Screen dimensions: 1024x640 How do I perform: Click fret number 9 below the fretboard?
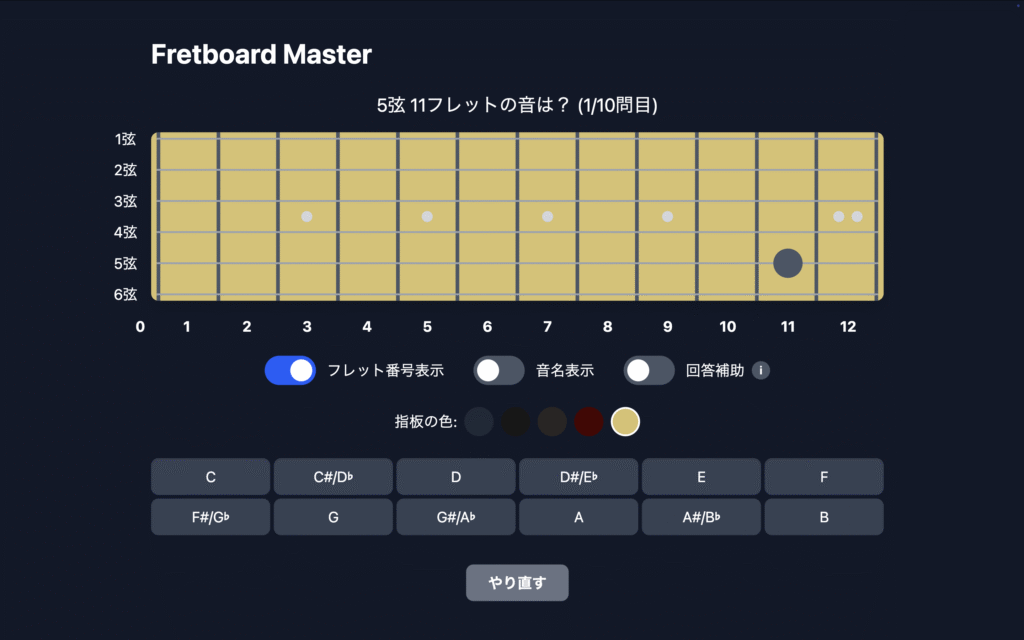tap(667, 327)
